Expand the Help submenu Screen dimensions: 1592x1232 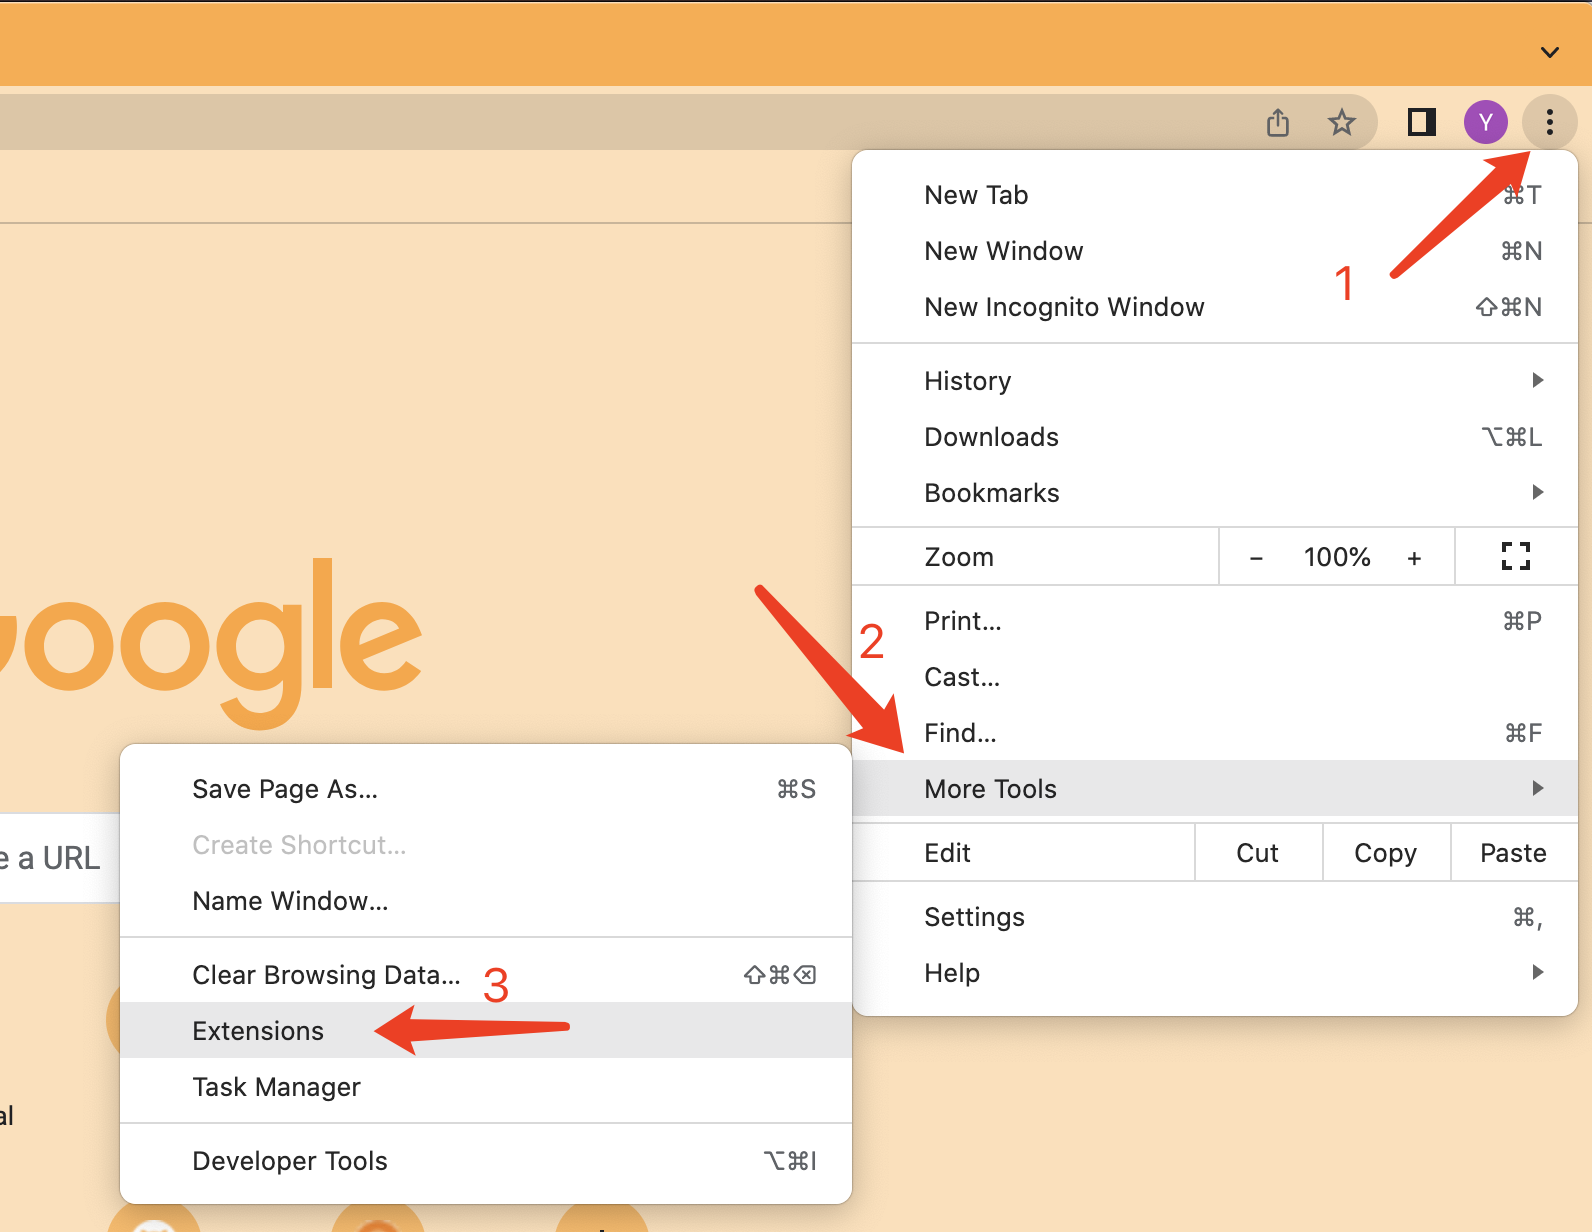(1215, 973)
